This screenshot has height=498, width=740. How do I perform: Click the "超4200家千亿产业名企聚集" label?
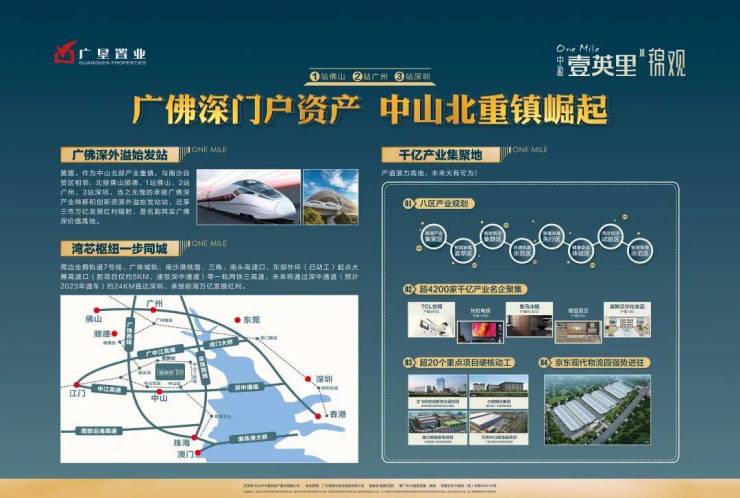point(471,289)
